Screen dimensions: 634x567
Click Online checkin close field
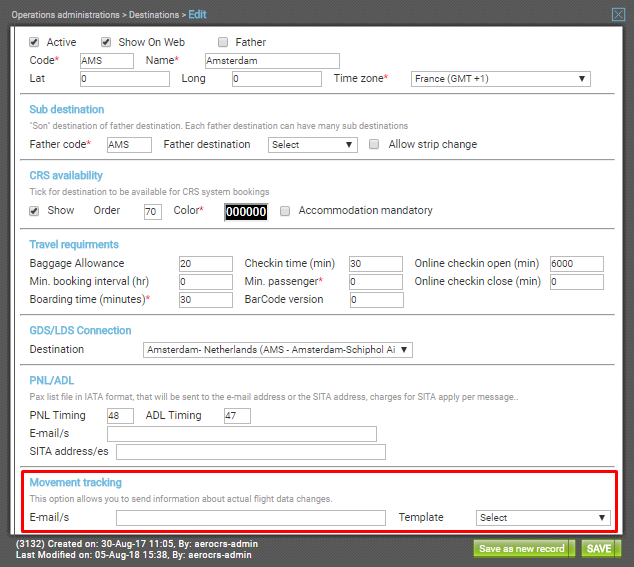pyautogui.click(x=577, y=282)
